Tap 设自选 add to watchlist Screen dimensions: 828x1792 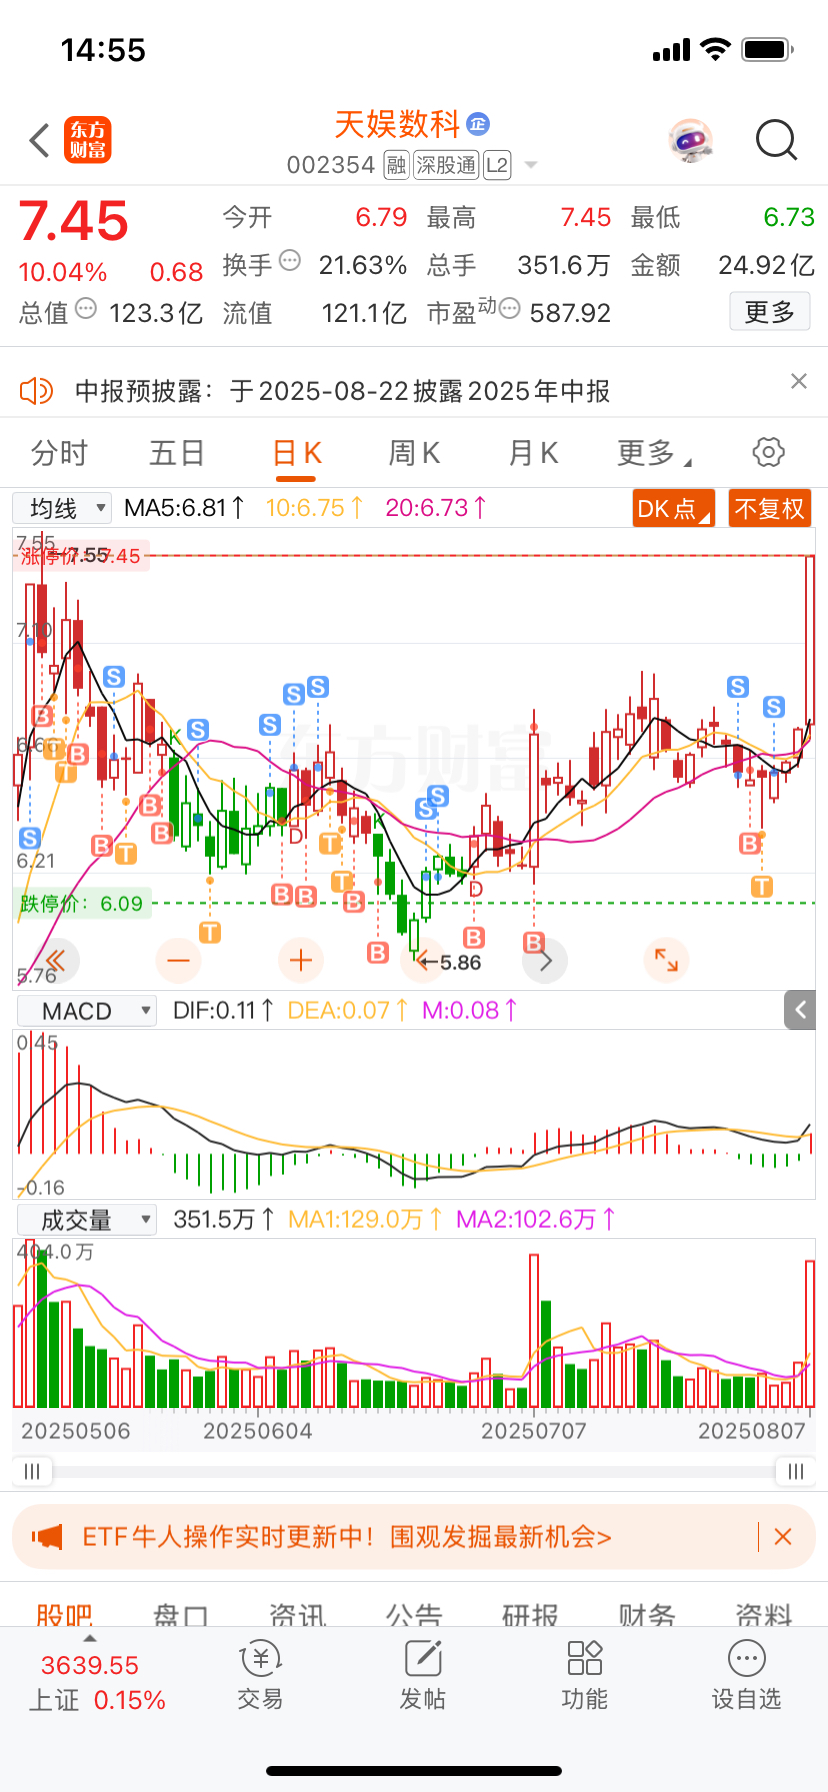click(x=746, y=1677)
